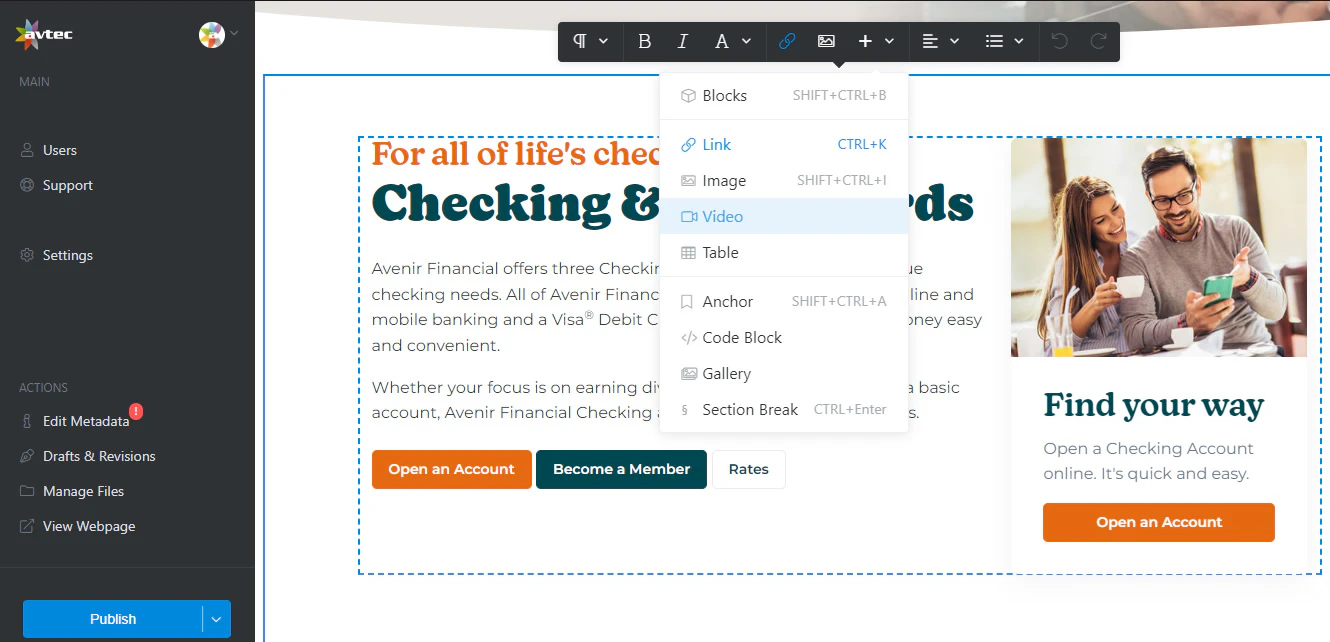Click the Bold formatting icon
This screenshot has height=642, width=1330.
[644, 41]
